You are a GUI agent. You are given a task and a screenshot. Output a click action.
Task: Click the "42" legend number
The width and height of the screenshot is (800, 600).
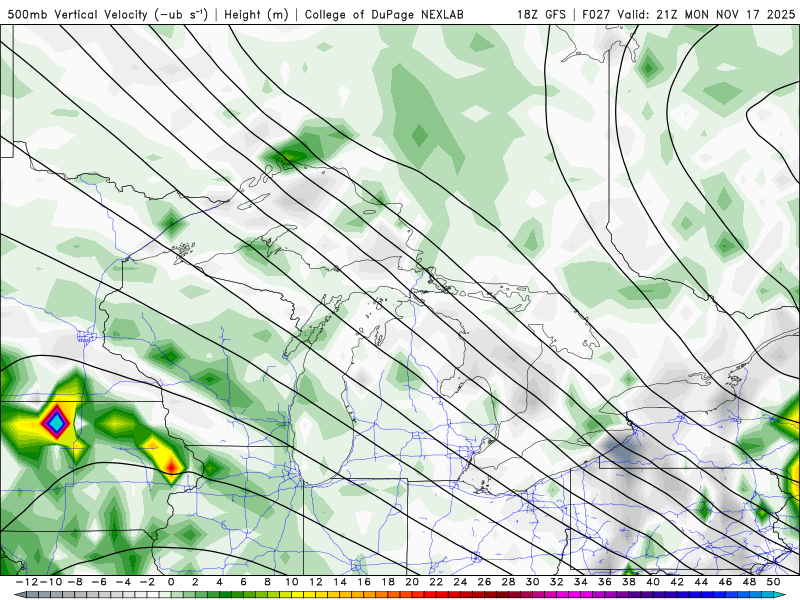pos(677,582)
